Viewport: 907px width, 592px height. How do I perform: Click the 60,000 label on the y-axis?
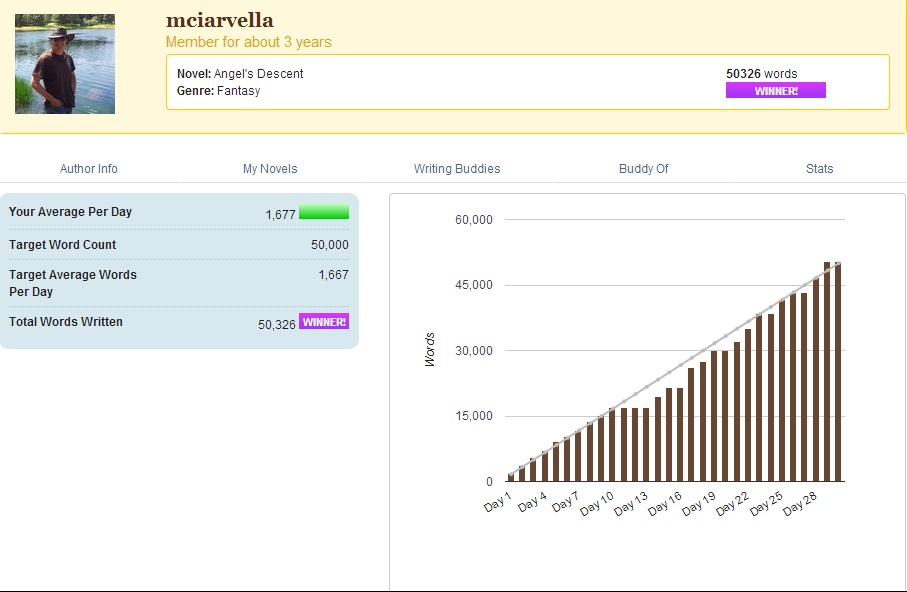[474, 220]
